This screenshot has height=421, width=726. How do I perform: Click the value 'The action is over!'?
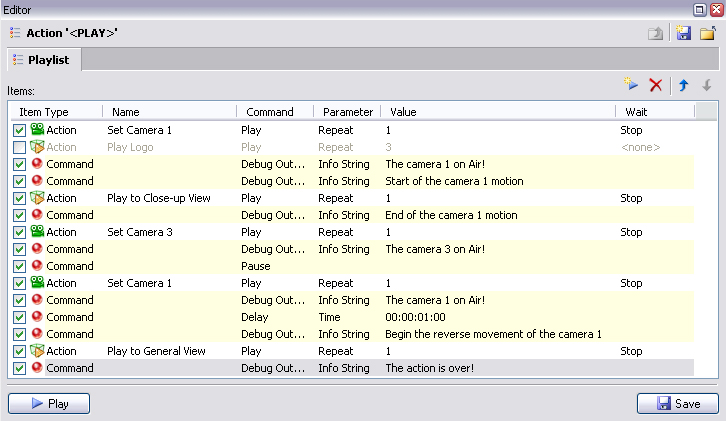[x=430, y=368]
